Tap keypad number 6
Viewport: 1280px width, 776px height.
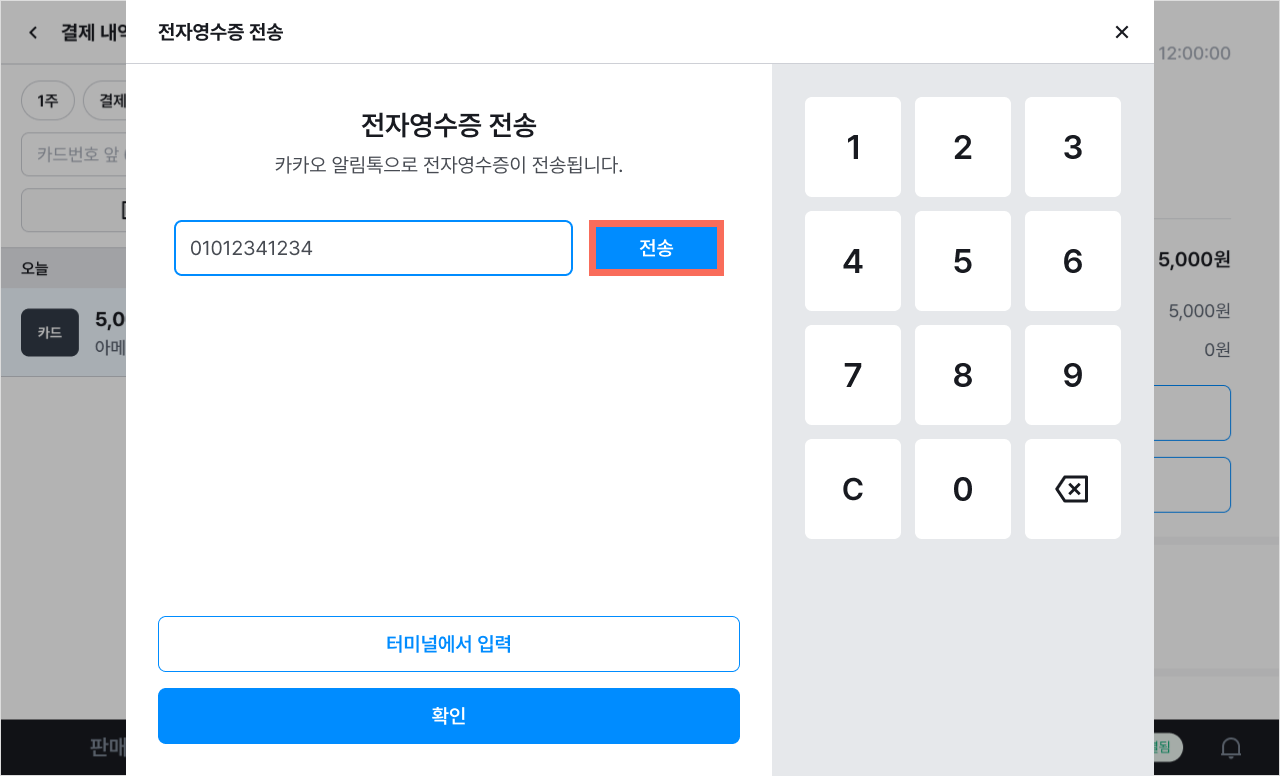point(1073,261)
